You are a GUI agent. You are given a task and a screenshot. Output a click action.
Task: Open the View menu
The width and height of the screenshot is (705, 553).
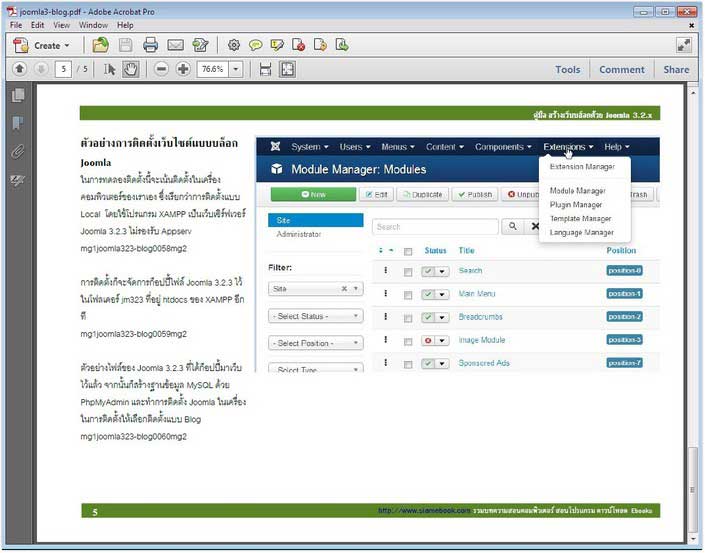click(x=62, y=25)
